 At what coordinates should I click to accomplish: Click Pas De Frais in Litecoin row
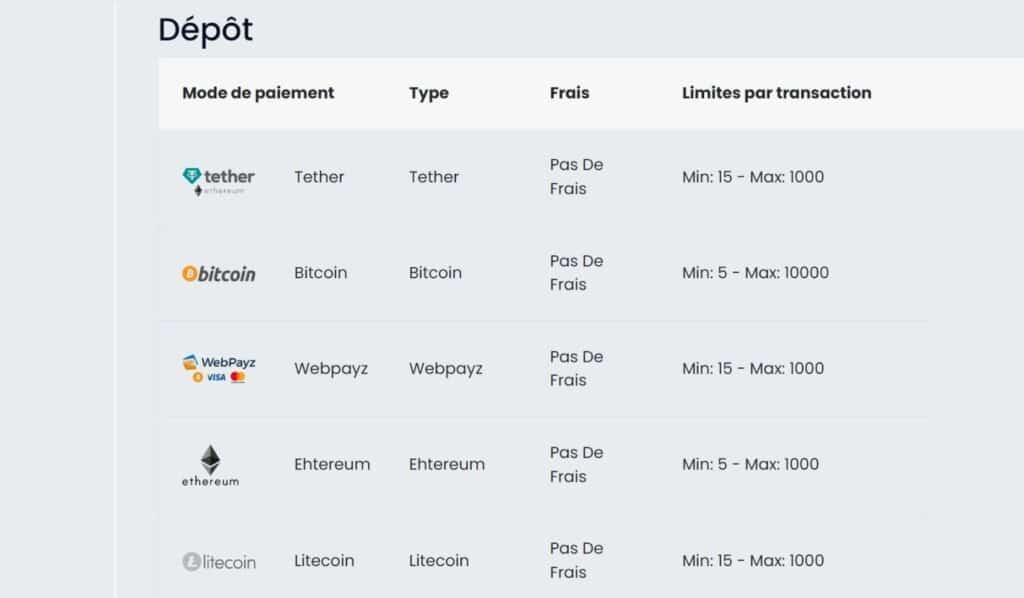point(576,560)
